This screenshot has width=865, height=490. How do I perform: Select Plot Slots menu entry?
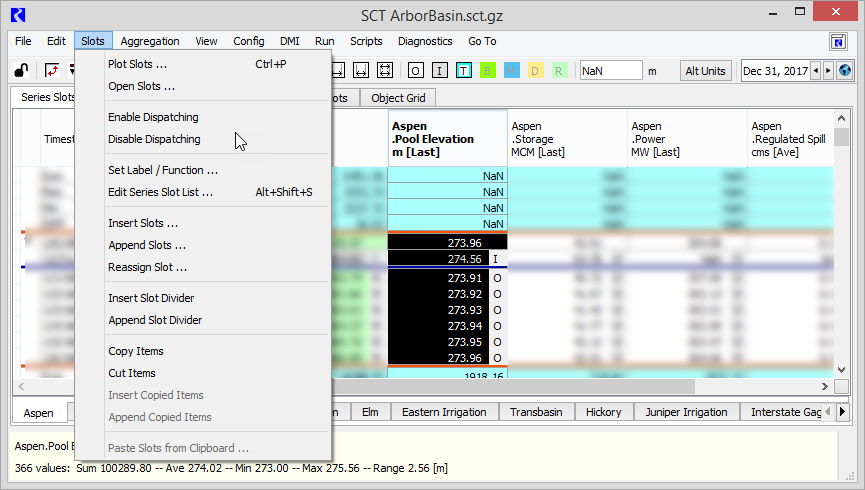pyautogui.click(x=137, y=64)
